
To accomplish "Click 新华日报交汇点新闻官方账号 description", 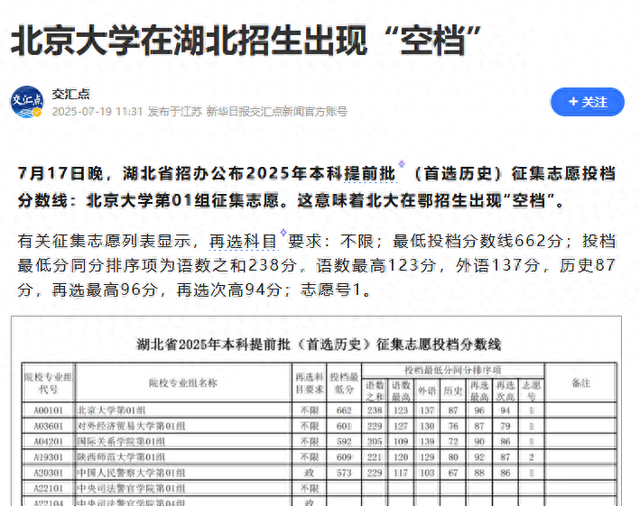I will [277, 111].
